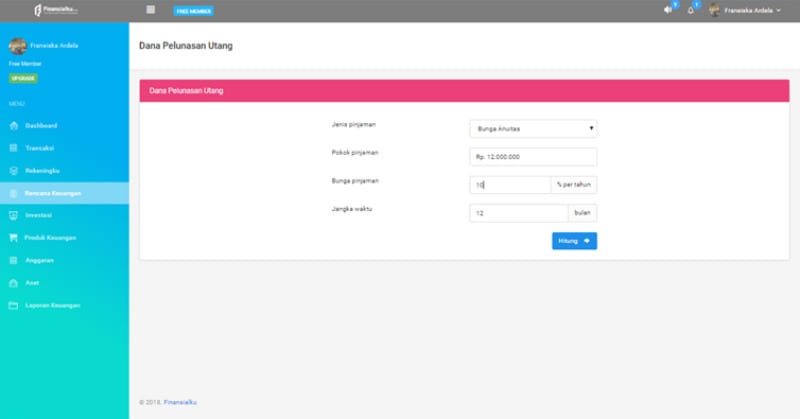Select the Investasi monitor icon
800x419 pixels.
(14, 215)
